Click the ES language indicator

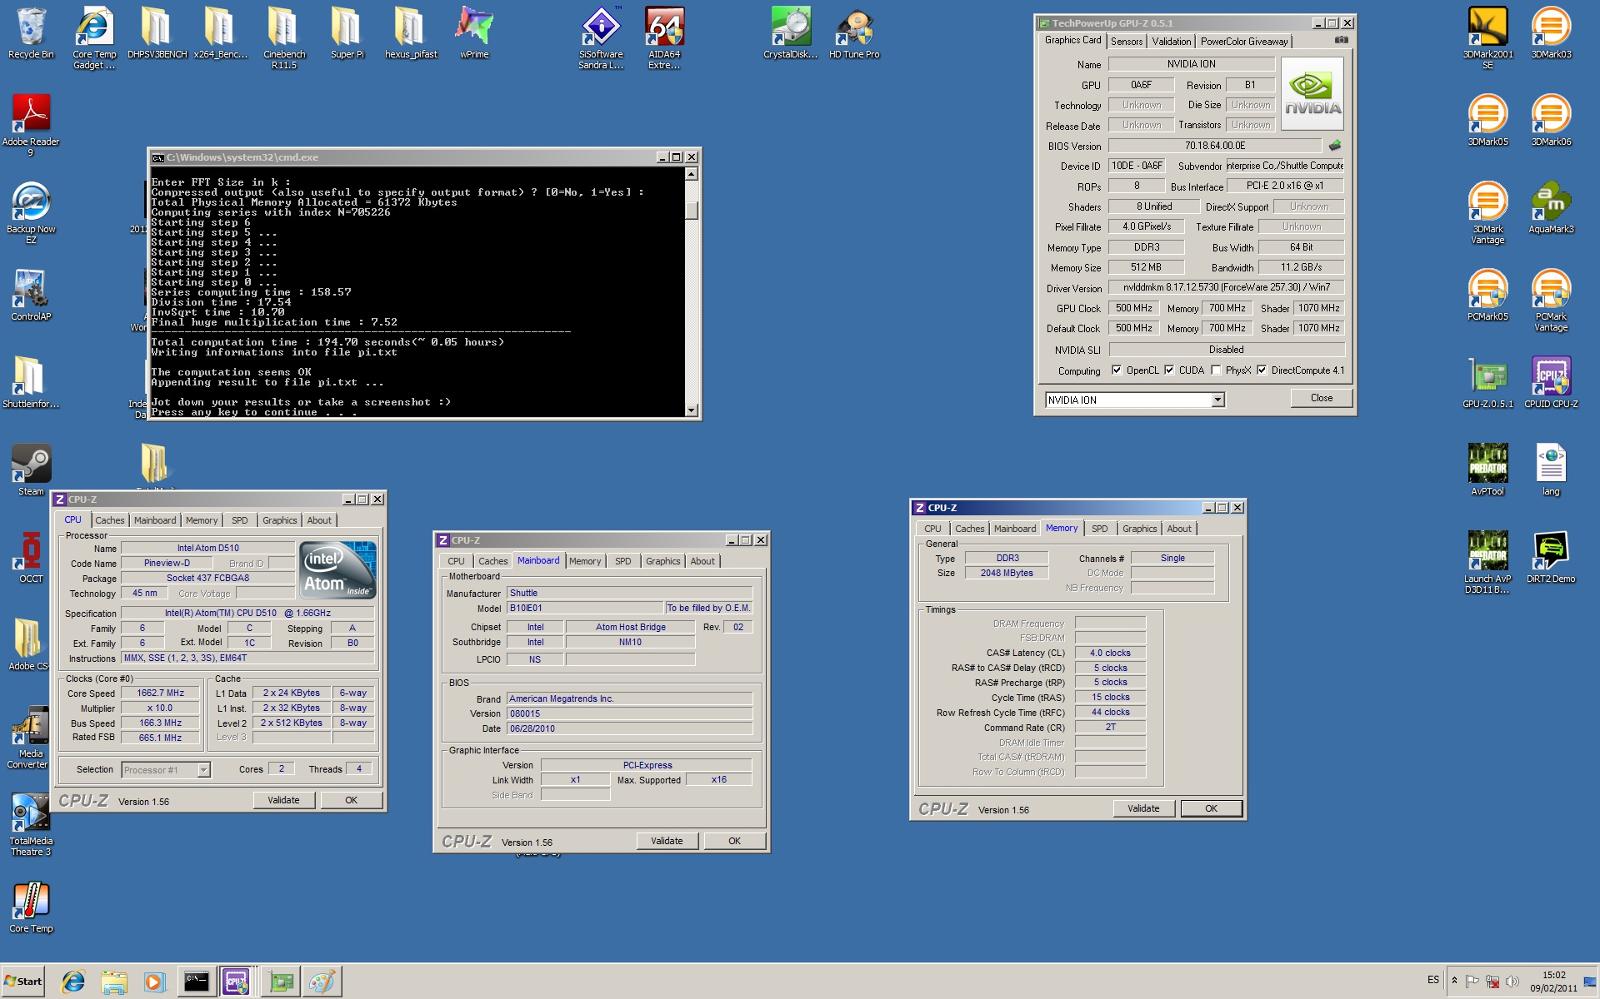click(1433, 980)
